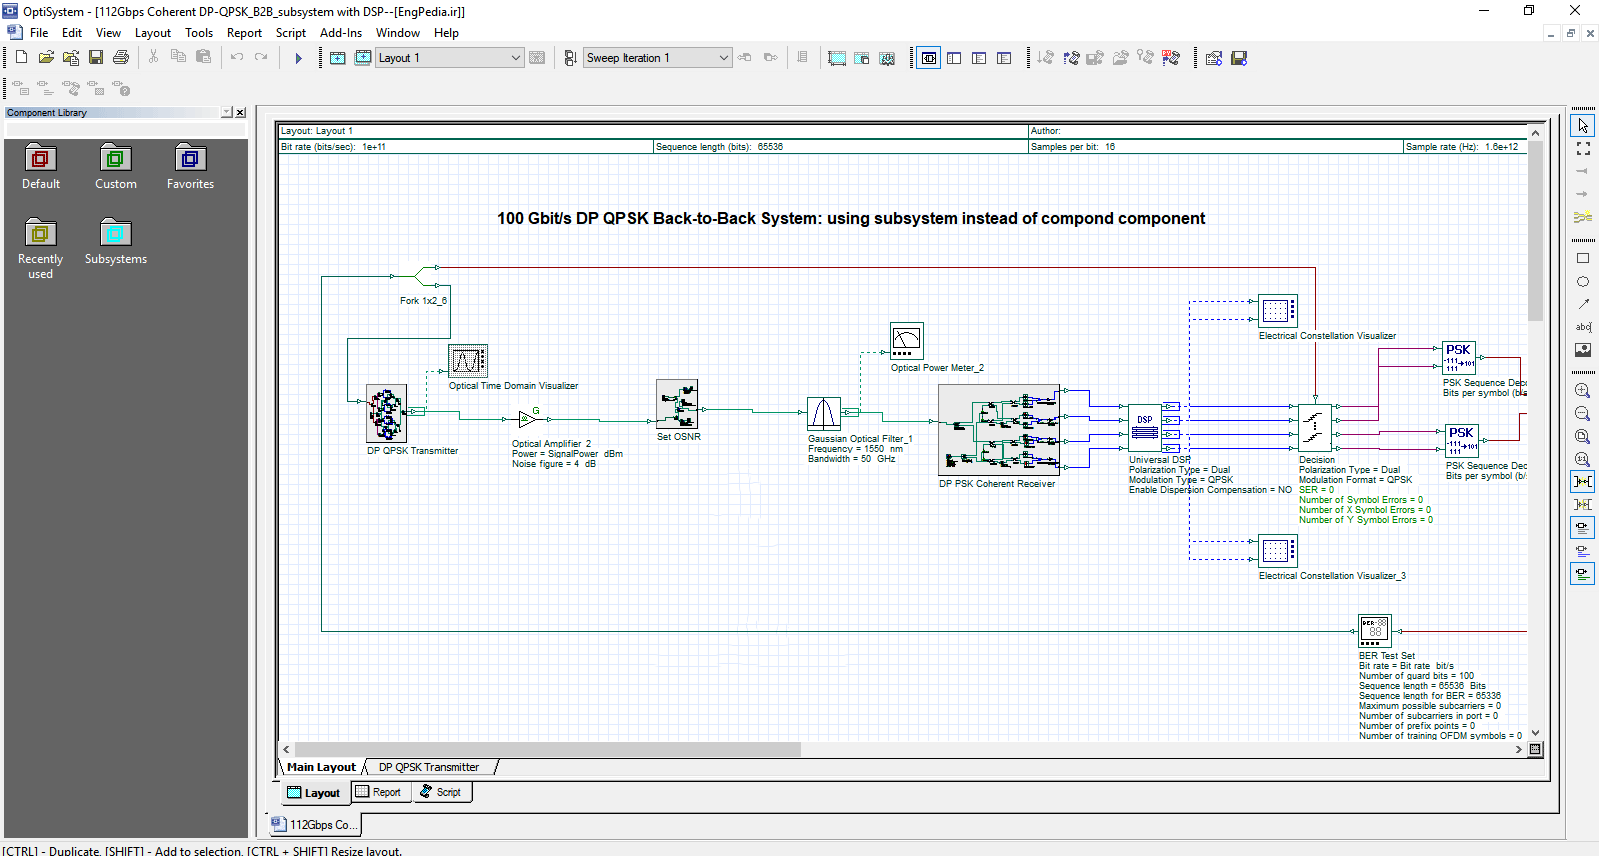The height and width of the screenshot is (856, 1599).
Task: Open the Add-Ins menu
Action: click(341, 33)
